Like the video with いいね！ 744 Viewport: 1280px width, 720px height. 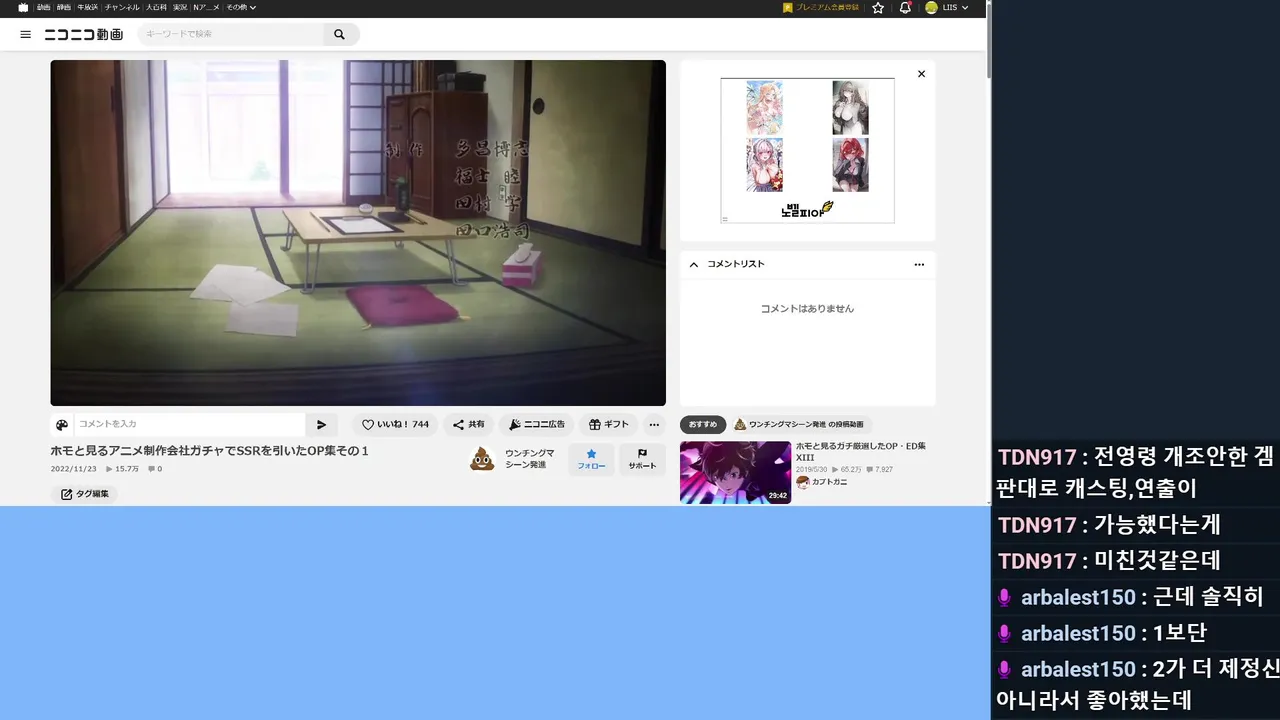[395, 424]
